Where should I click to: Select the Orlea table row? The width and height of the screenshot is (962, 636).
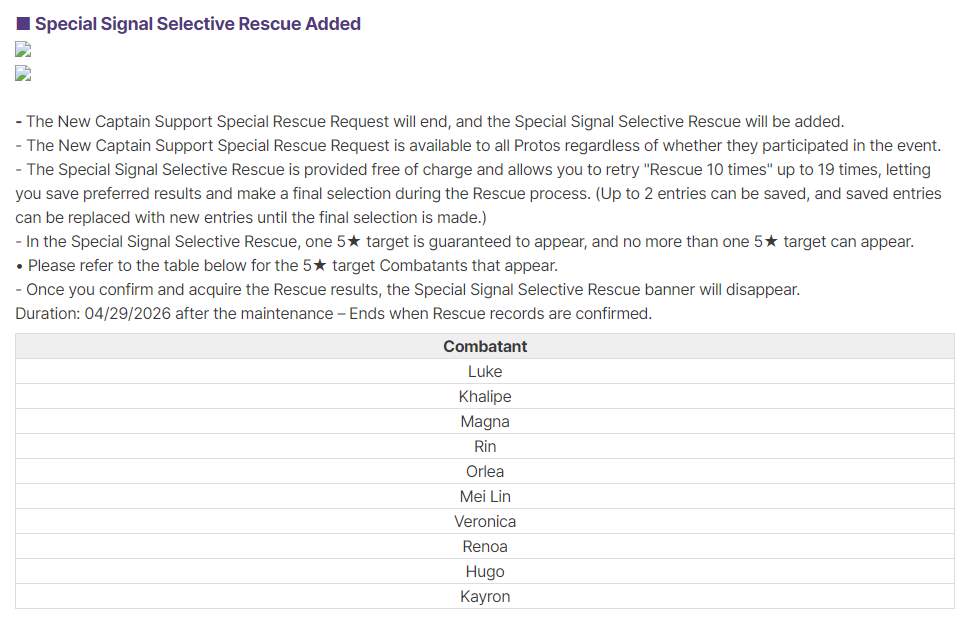pos(485,472)
